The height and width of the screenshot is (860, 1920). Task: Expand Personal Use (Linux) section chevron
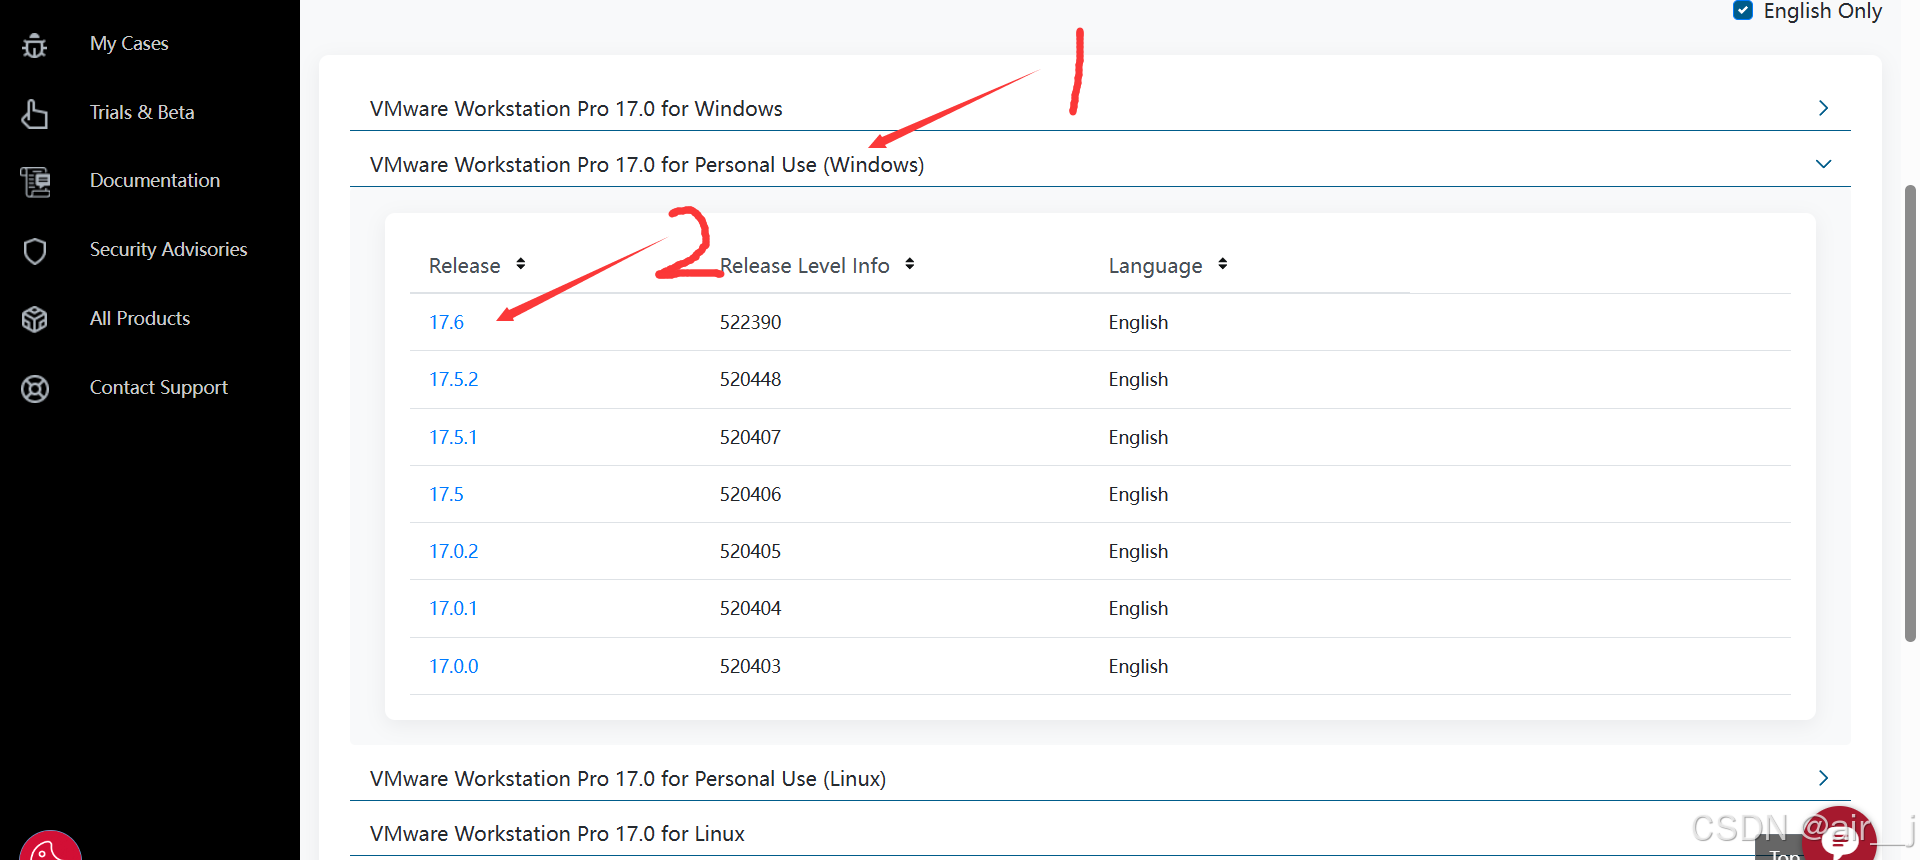click(1823, 778)
